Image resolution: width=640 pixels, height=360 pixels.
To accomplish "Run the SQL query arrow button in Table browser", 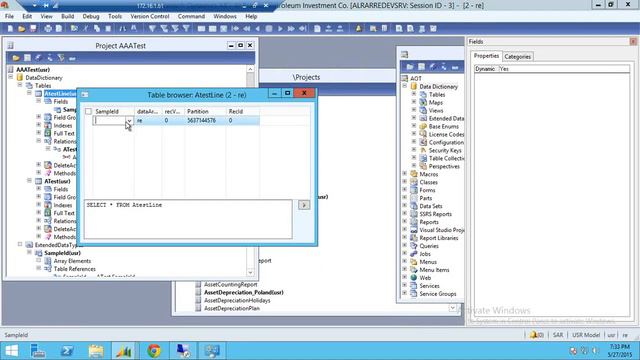I will [304, 205].
